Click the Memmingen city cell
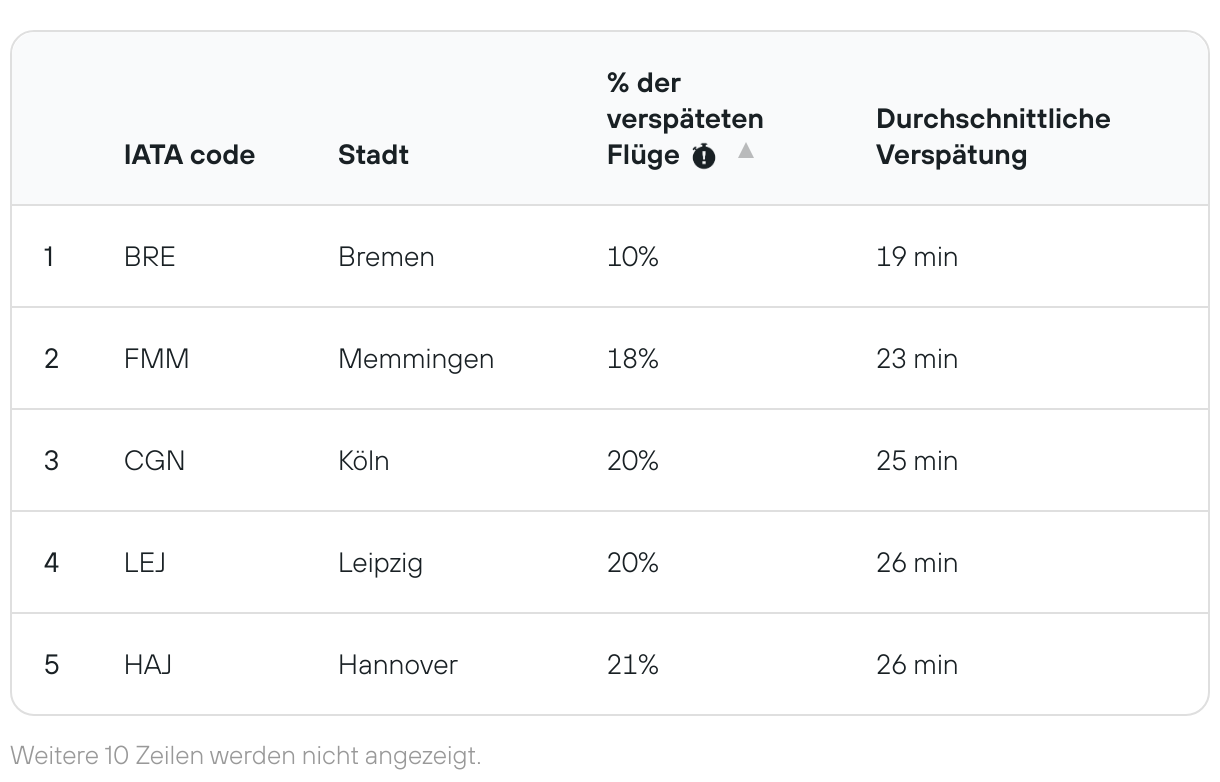Viewport: 1220px width, 782px height. (x=416, y=359)
